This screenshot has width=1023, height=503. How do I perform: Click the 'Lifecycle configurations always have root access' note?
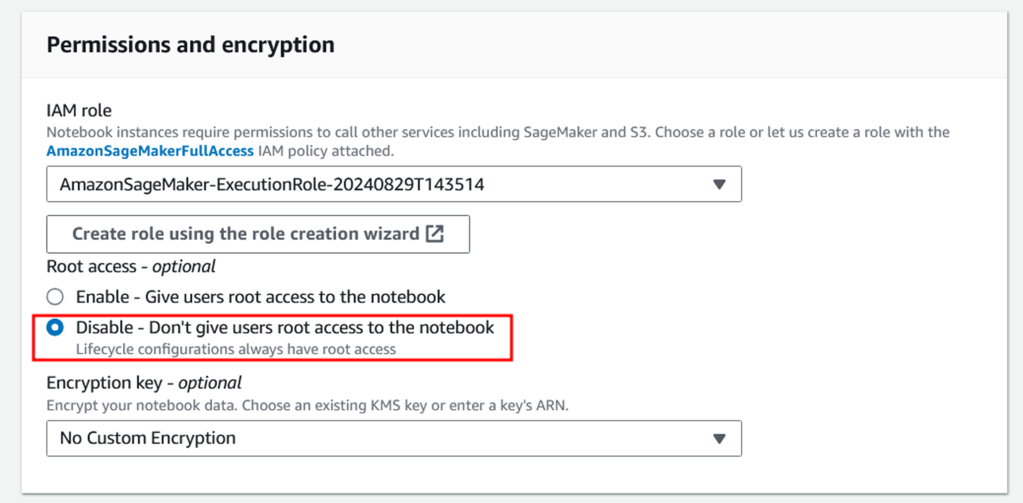[236, 349]
